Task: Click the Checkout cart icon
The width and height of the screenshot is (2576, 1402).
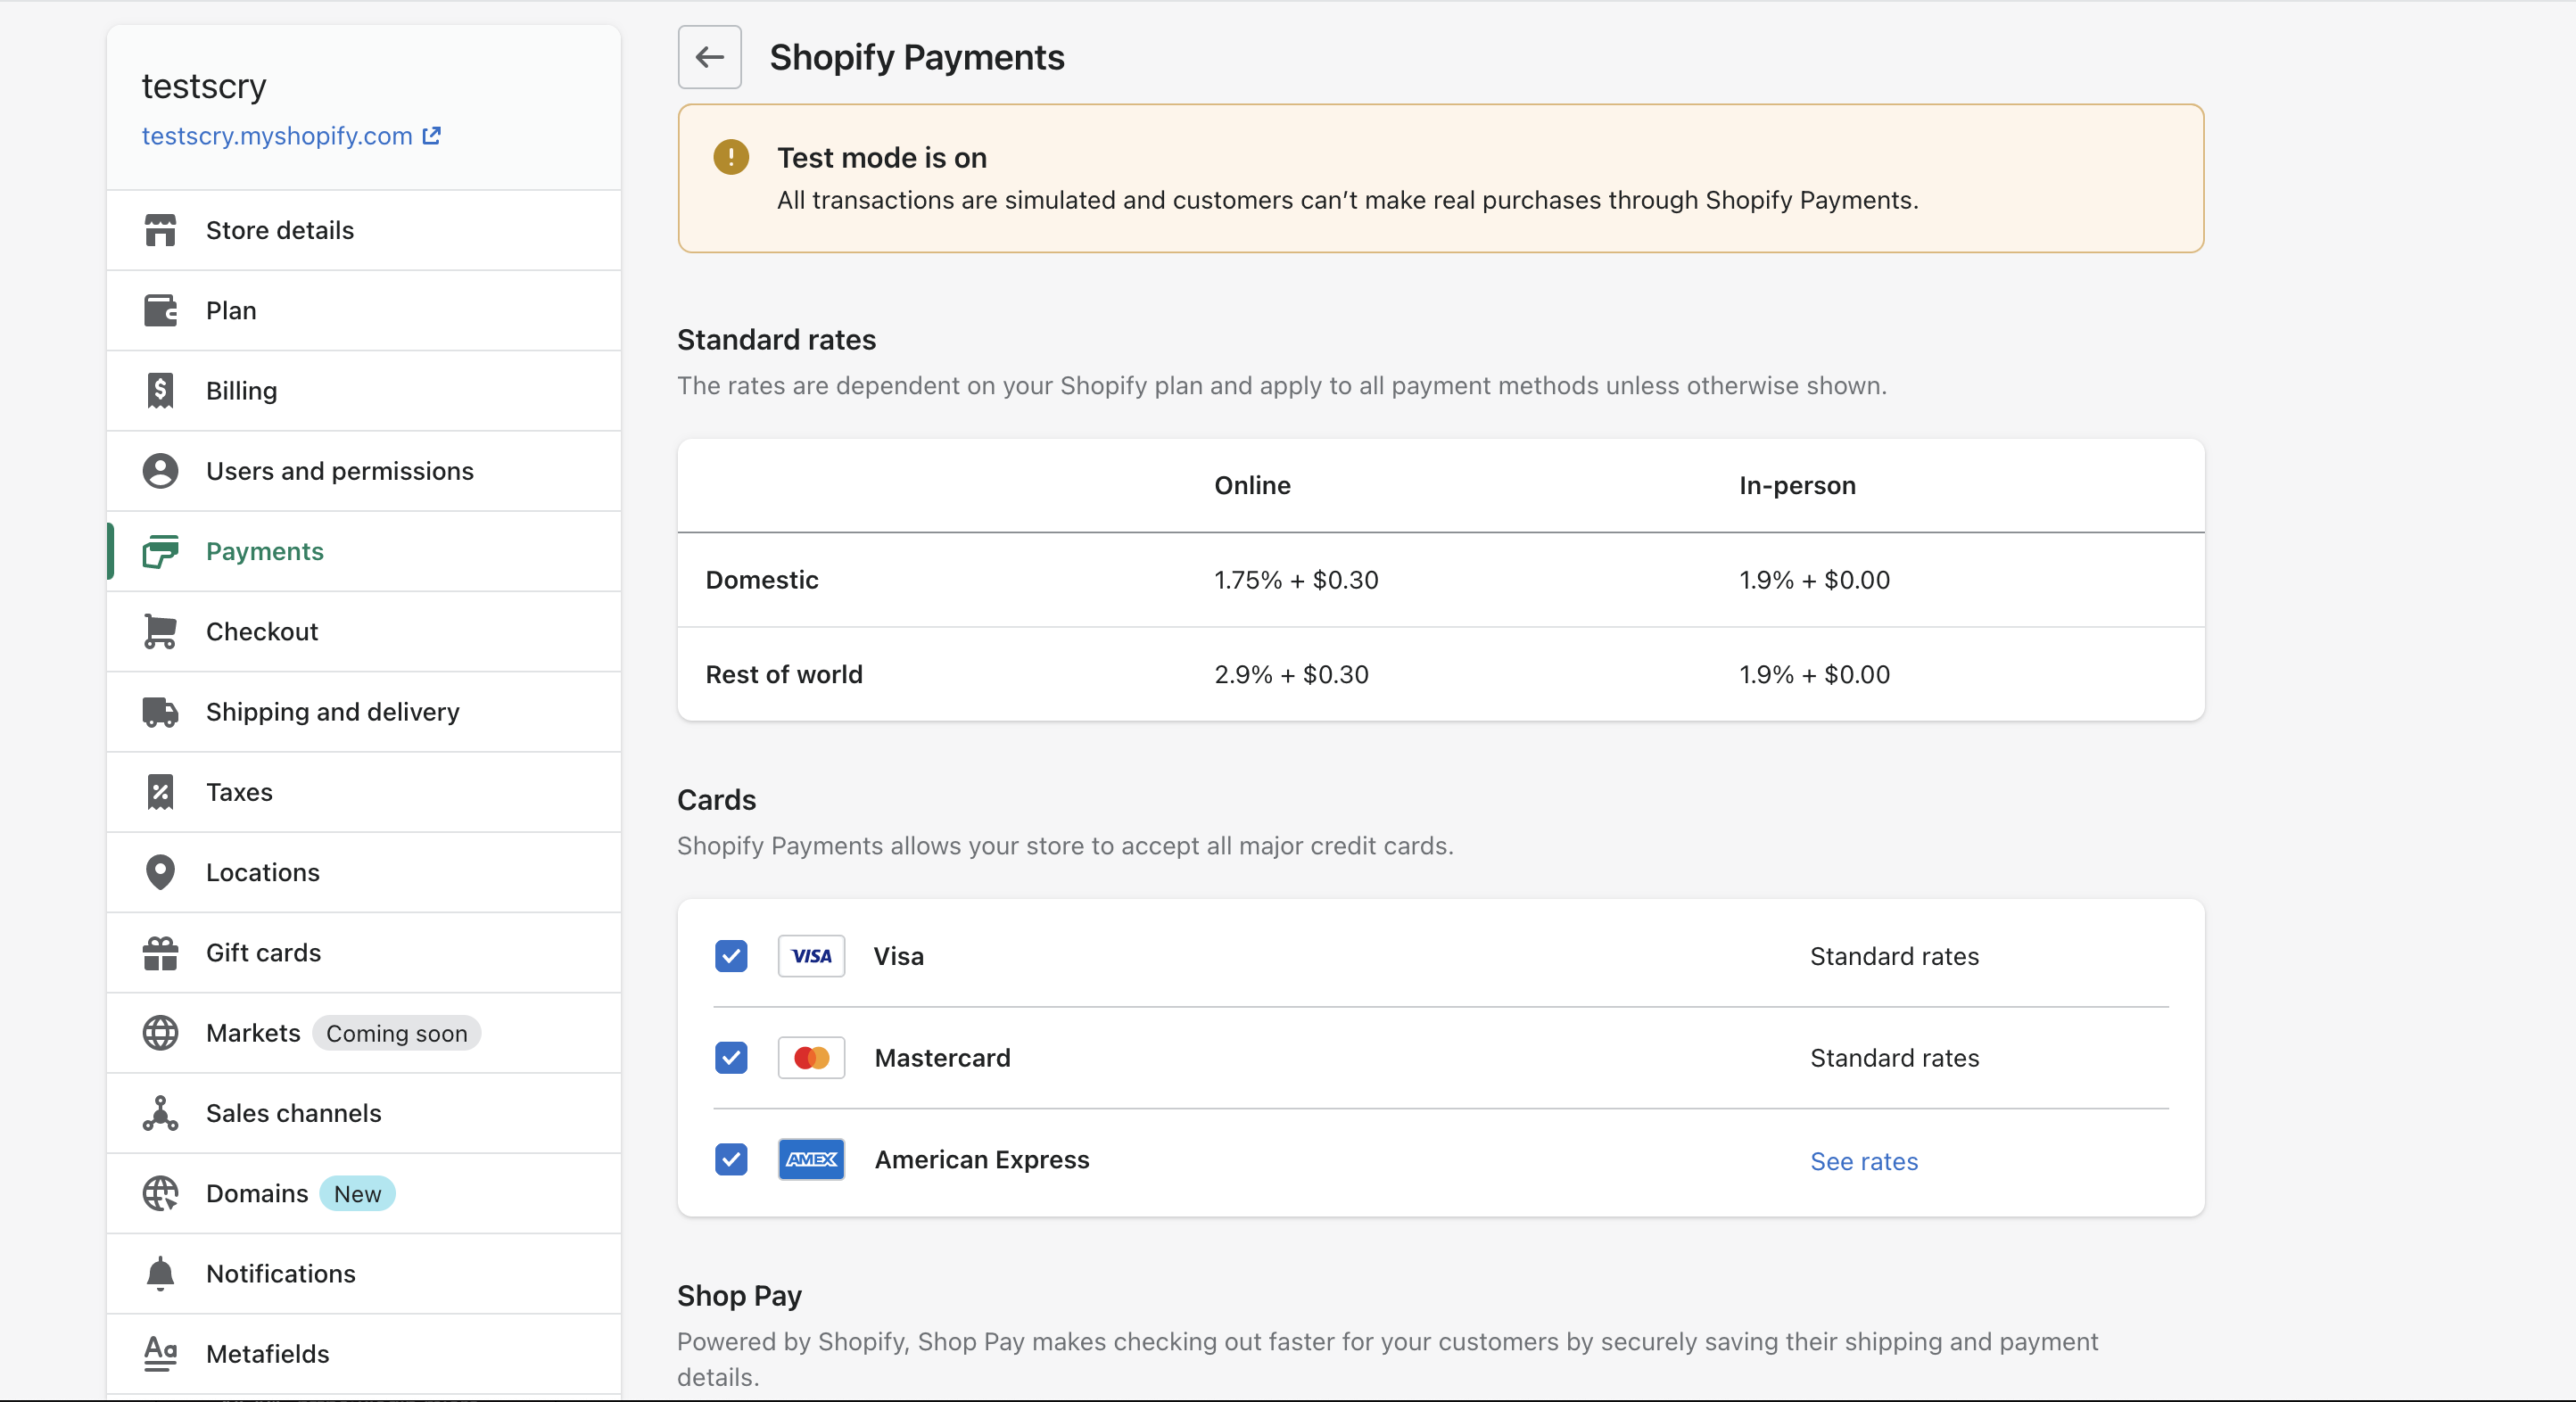Action: [x=160, y=632]
